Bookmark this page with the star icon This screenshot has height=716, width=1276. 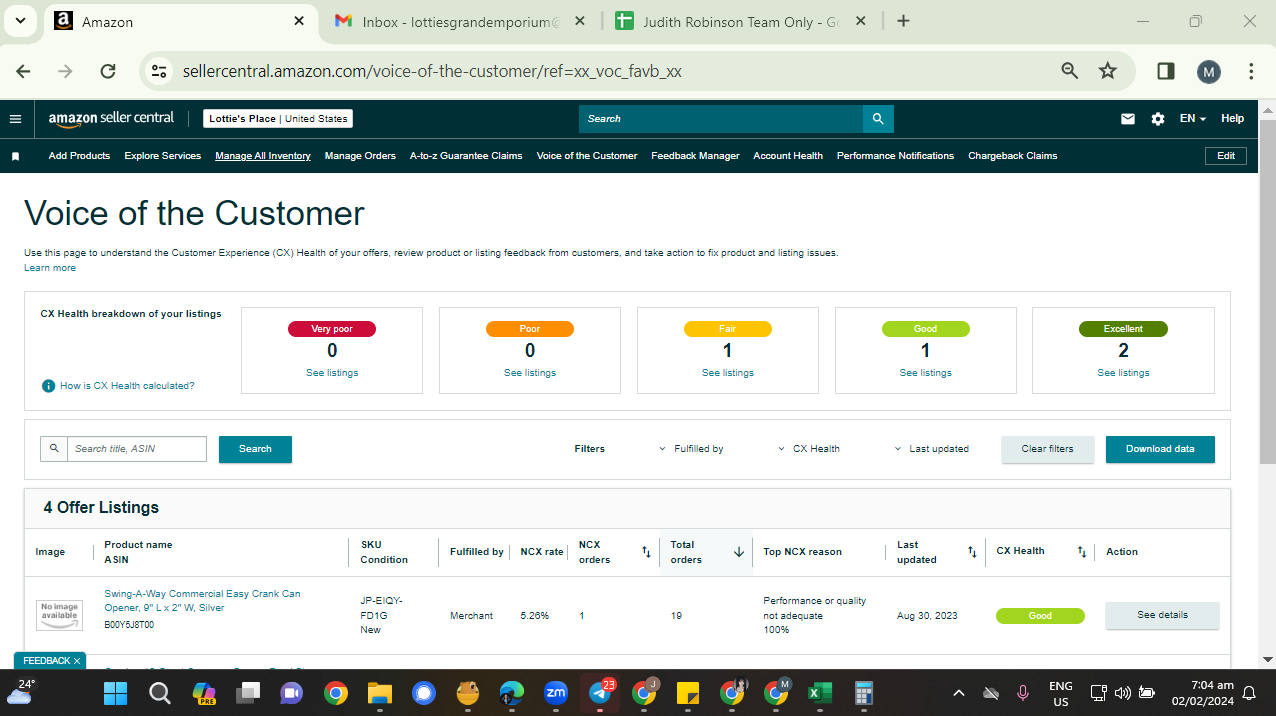[1107, 71]
